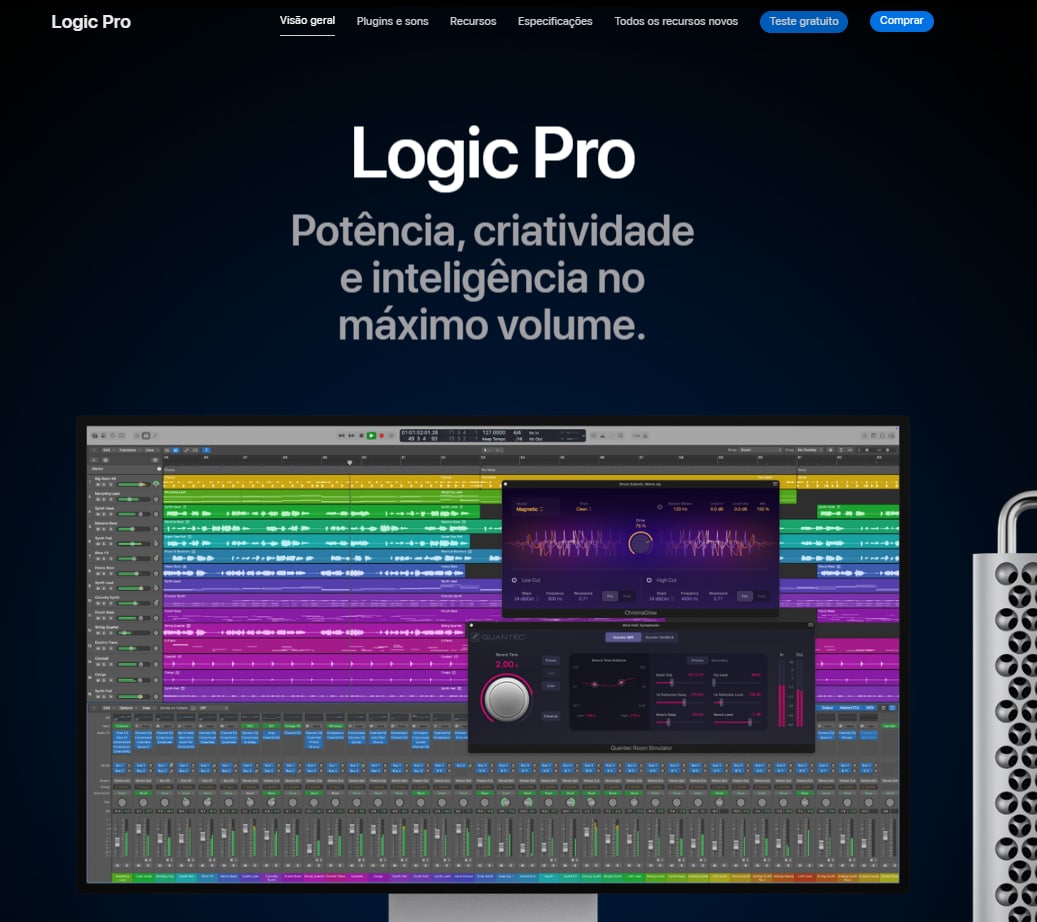Image resolution: width=1037 pixels, height=922 pixels.
Task: Click the Teste gratuito button
Action: pos(804,21)
